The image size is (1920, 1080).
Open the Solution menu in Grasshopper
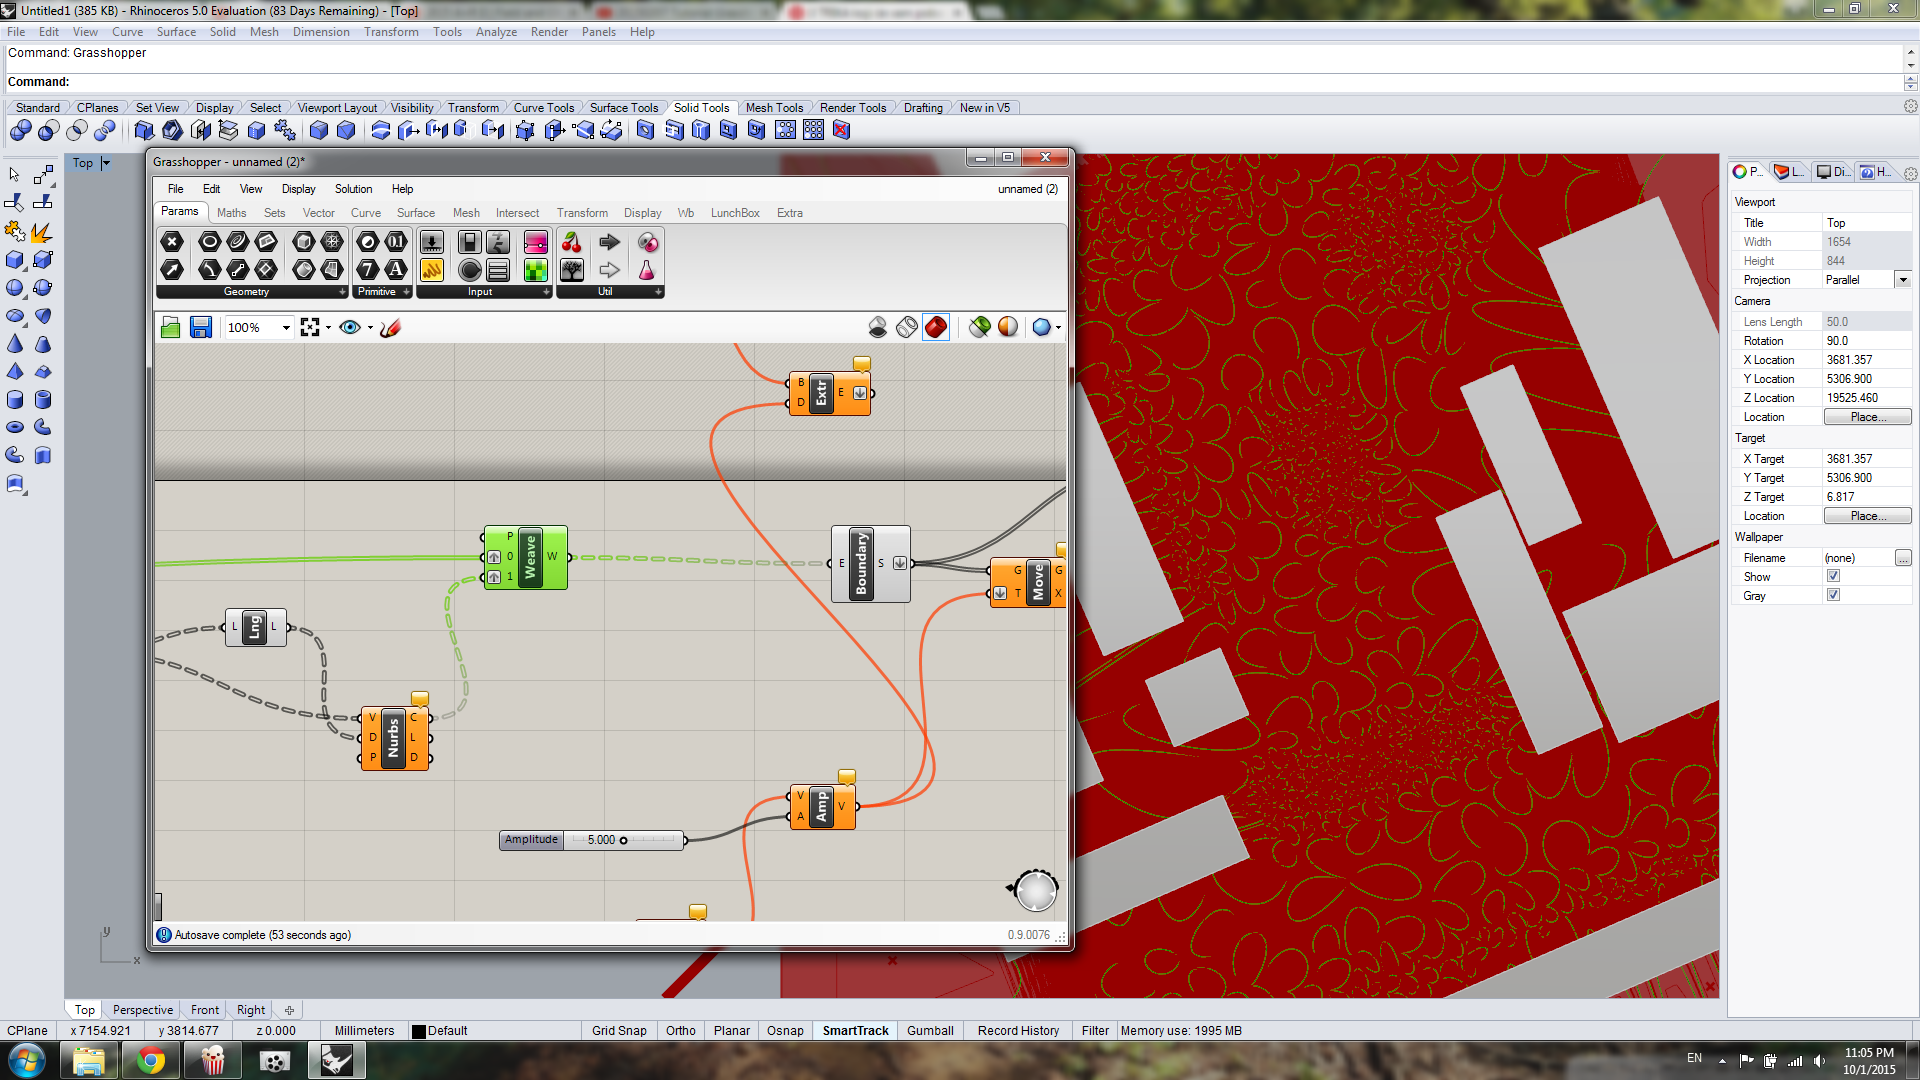353,189
